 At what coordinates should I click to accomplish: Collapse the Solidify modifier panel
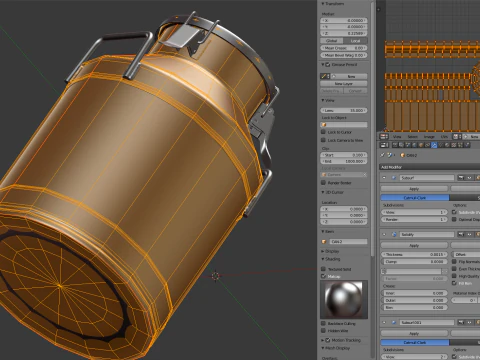point(384,234)
